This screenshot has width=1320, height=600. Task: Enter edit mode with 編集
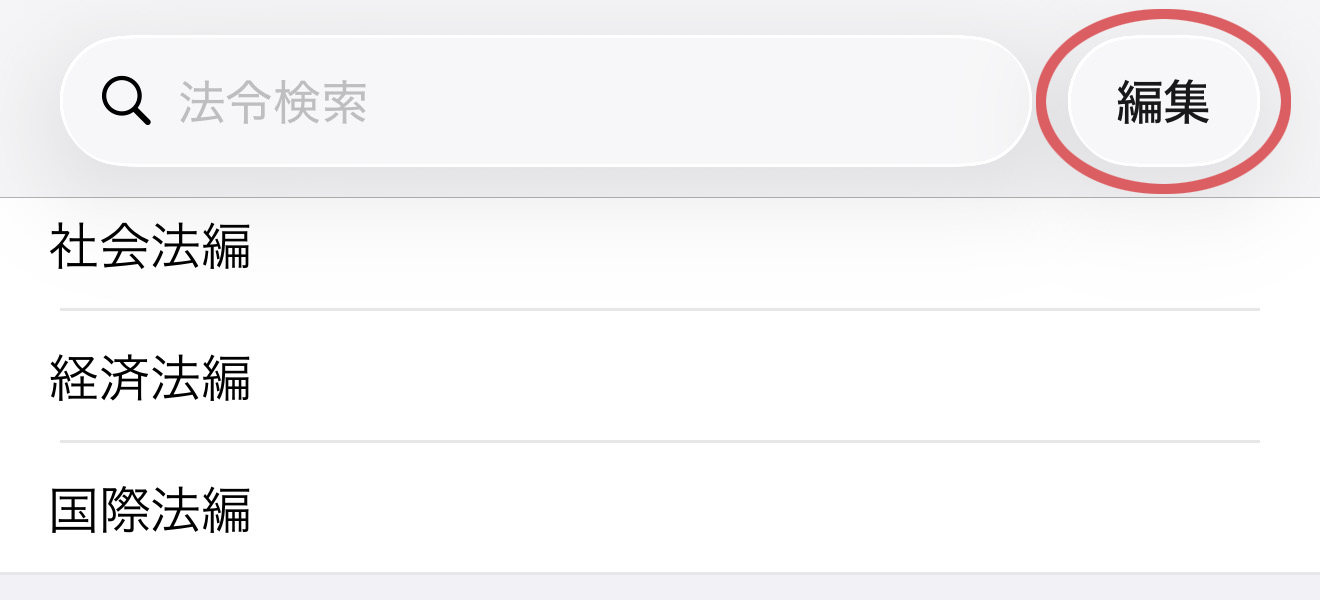click(1163, 102)
